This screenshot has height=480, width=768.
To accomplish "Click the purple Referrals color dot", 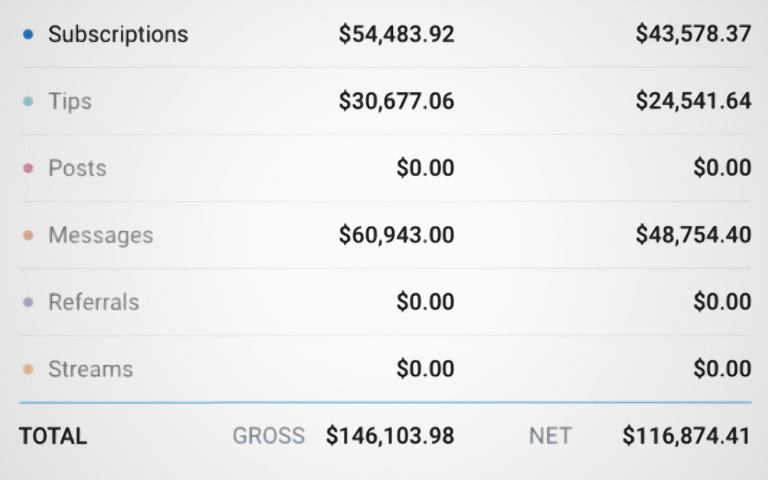I will (28, 302).
